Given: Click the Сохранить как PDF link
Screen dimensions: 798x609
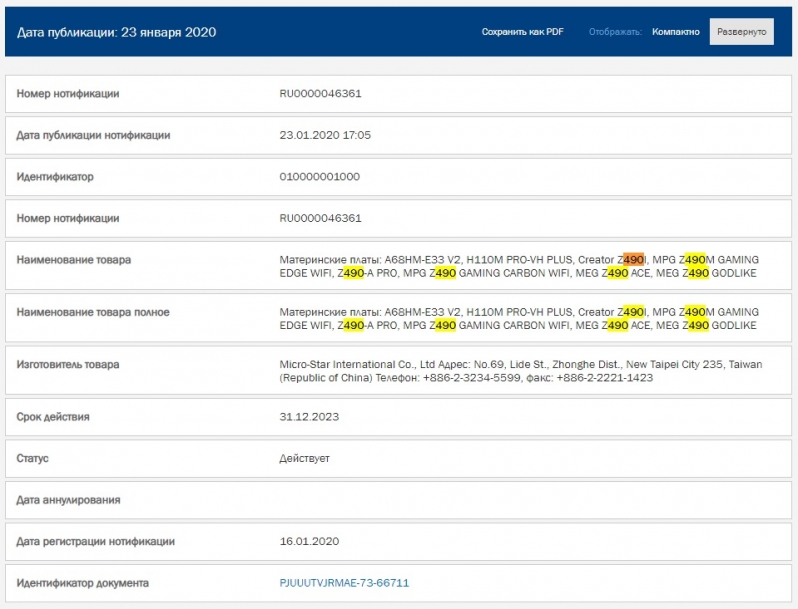Looking at the screenshot, I should pos(523,32).
